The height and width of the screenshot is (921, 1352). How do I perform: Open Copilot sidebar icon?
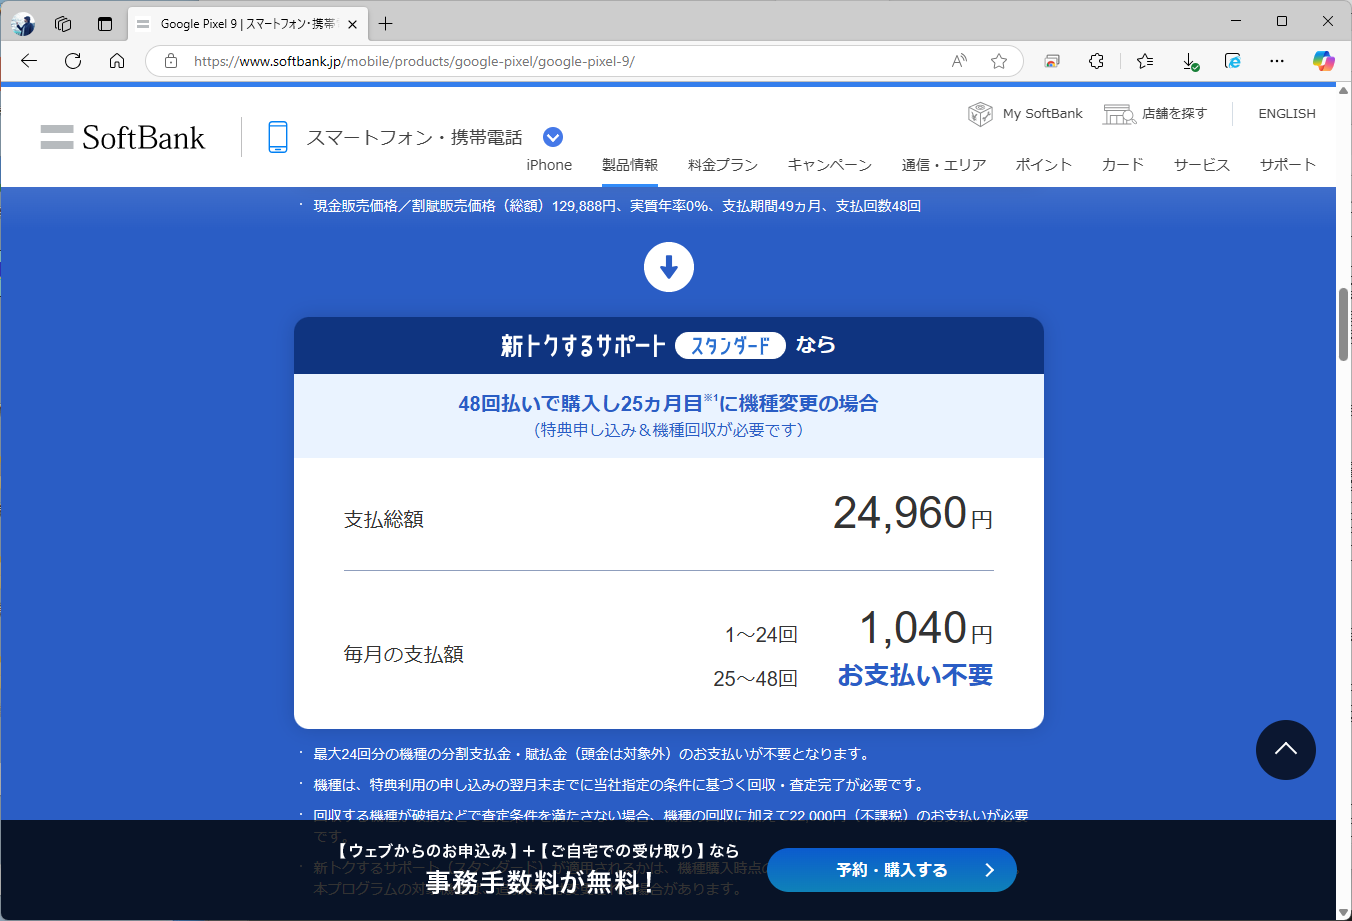coord(1324,61)
